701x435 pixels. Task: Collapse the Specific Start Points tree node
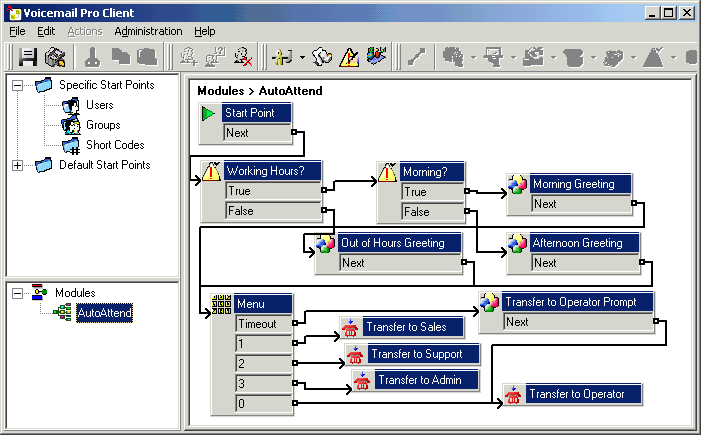(17, 85)
